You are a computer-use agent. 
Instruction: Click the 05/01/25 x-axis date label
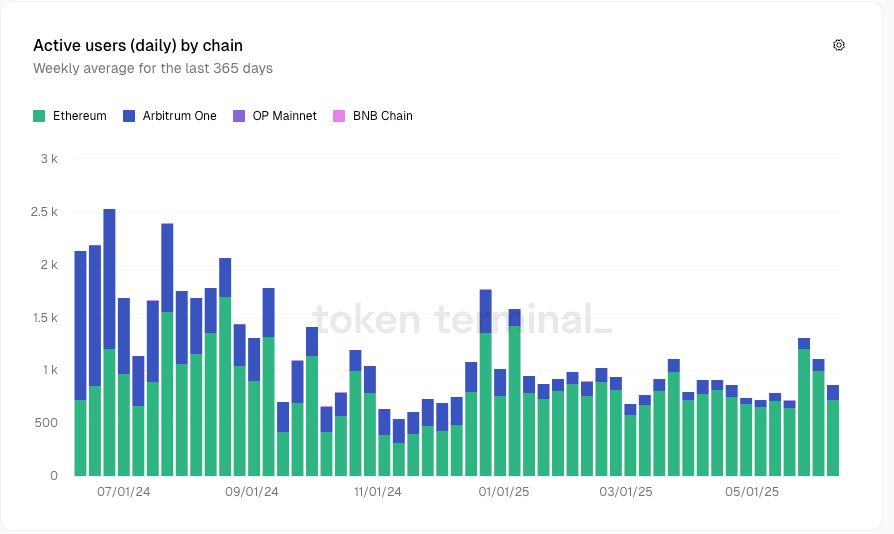[x=751, y=492]
